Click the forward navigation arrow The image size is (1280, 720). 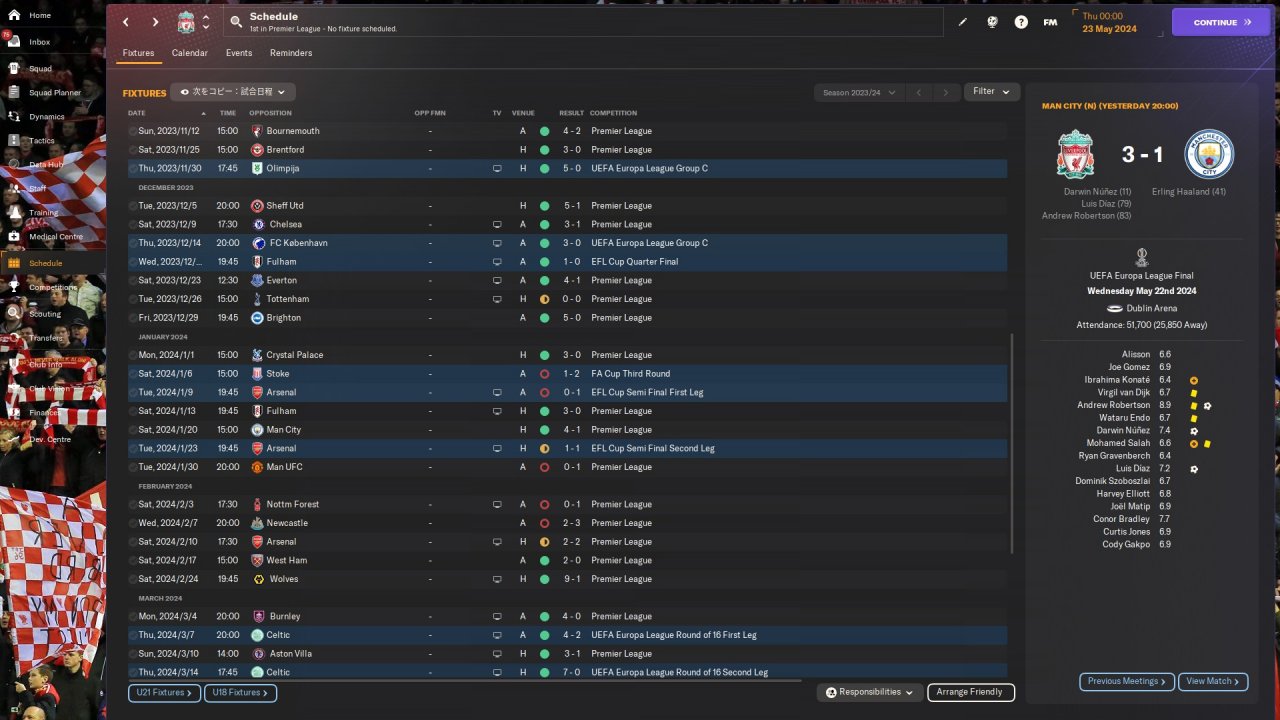(x=155, y=22)
